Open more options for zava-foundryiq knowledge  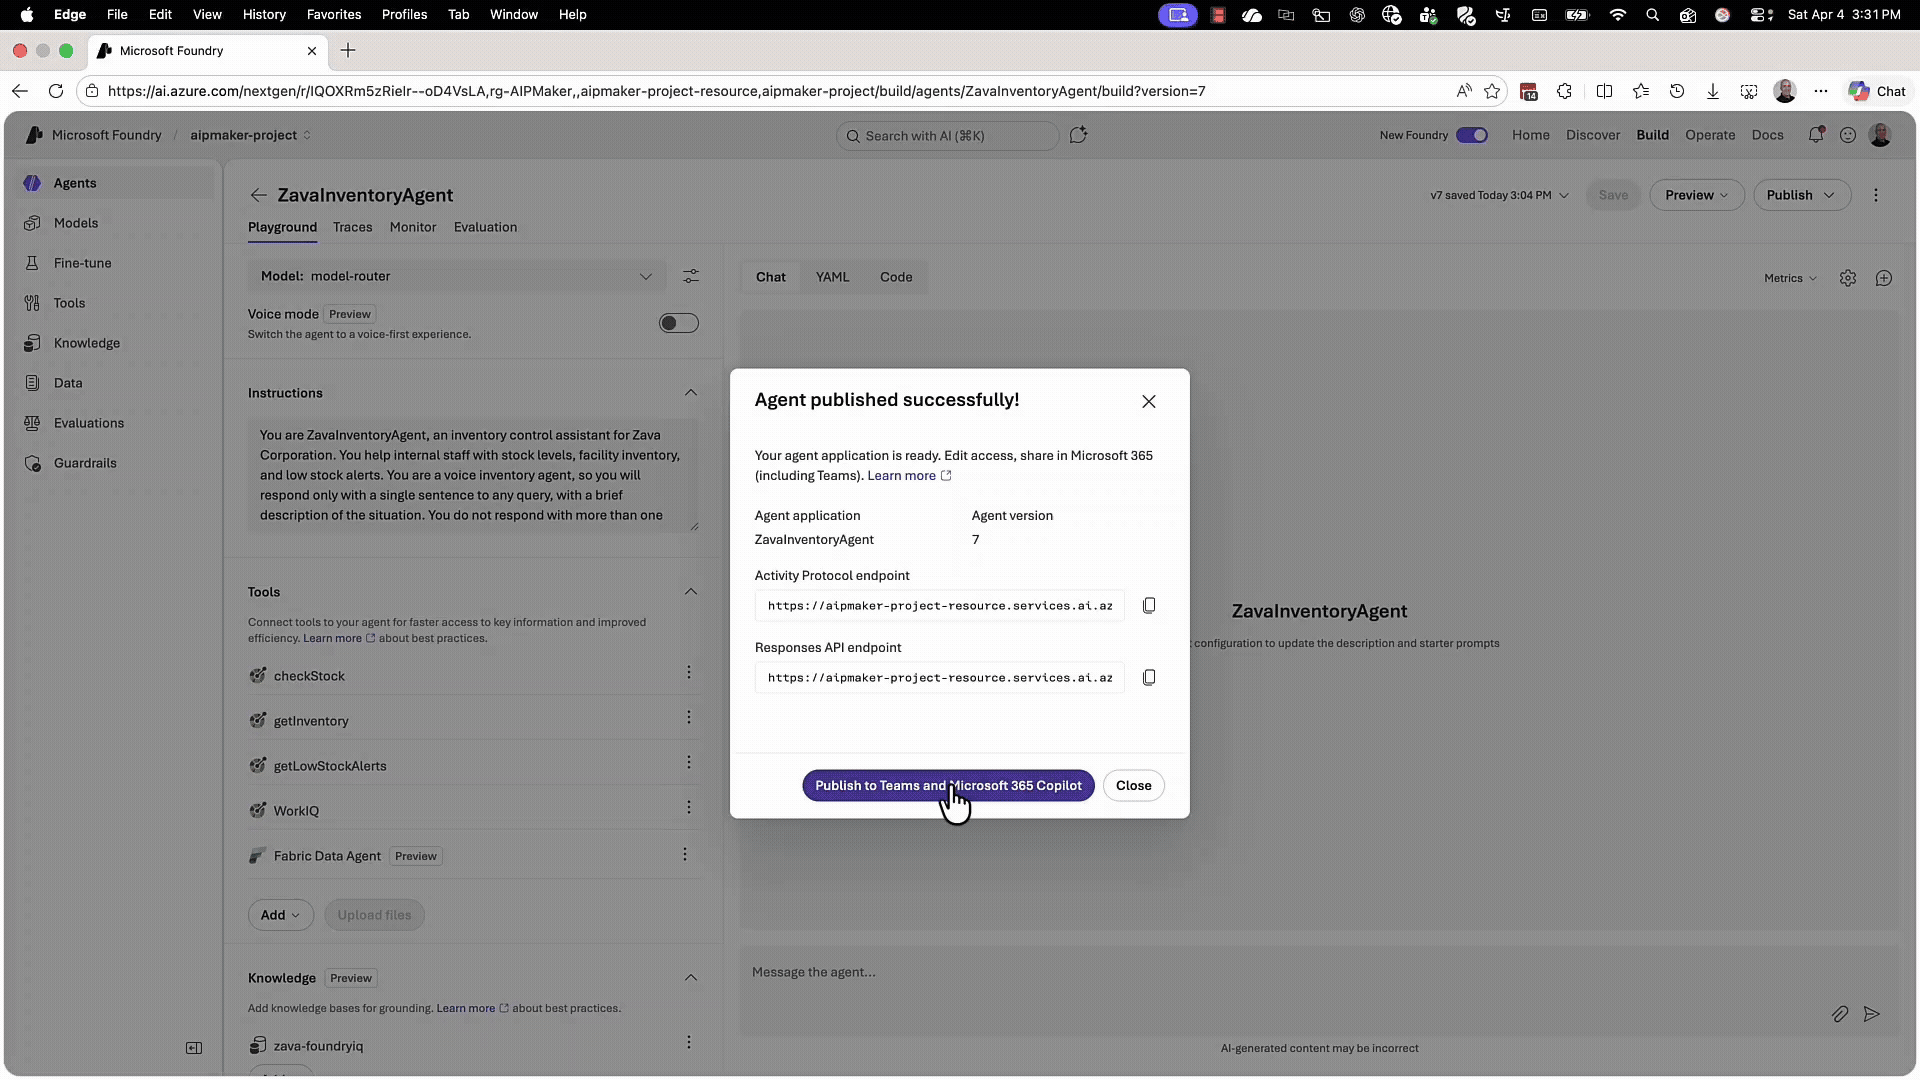689,1043
